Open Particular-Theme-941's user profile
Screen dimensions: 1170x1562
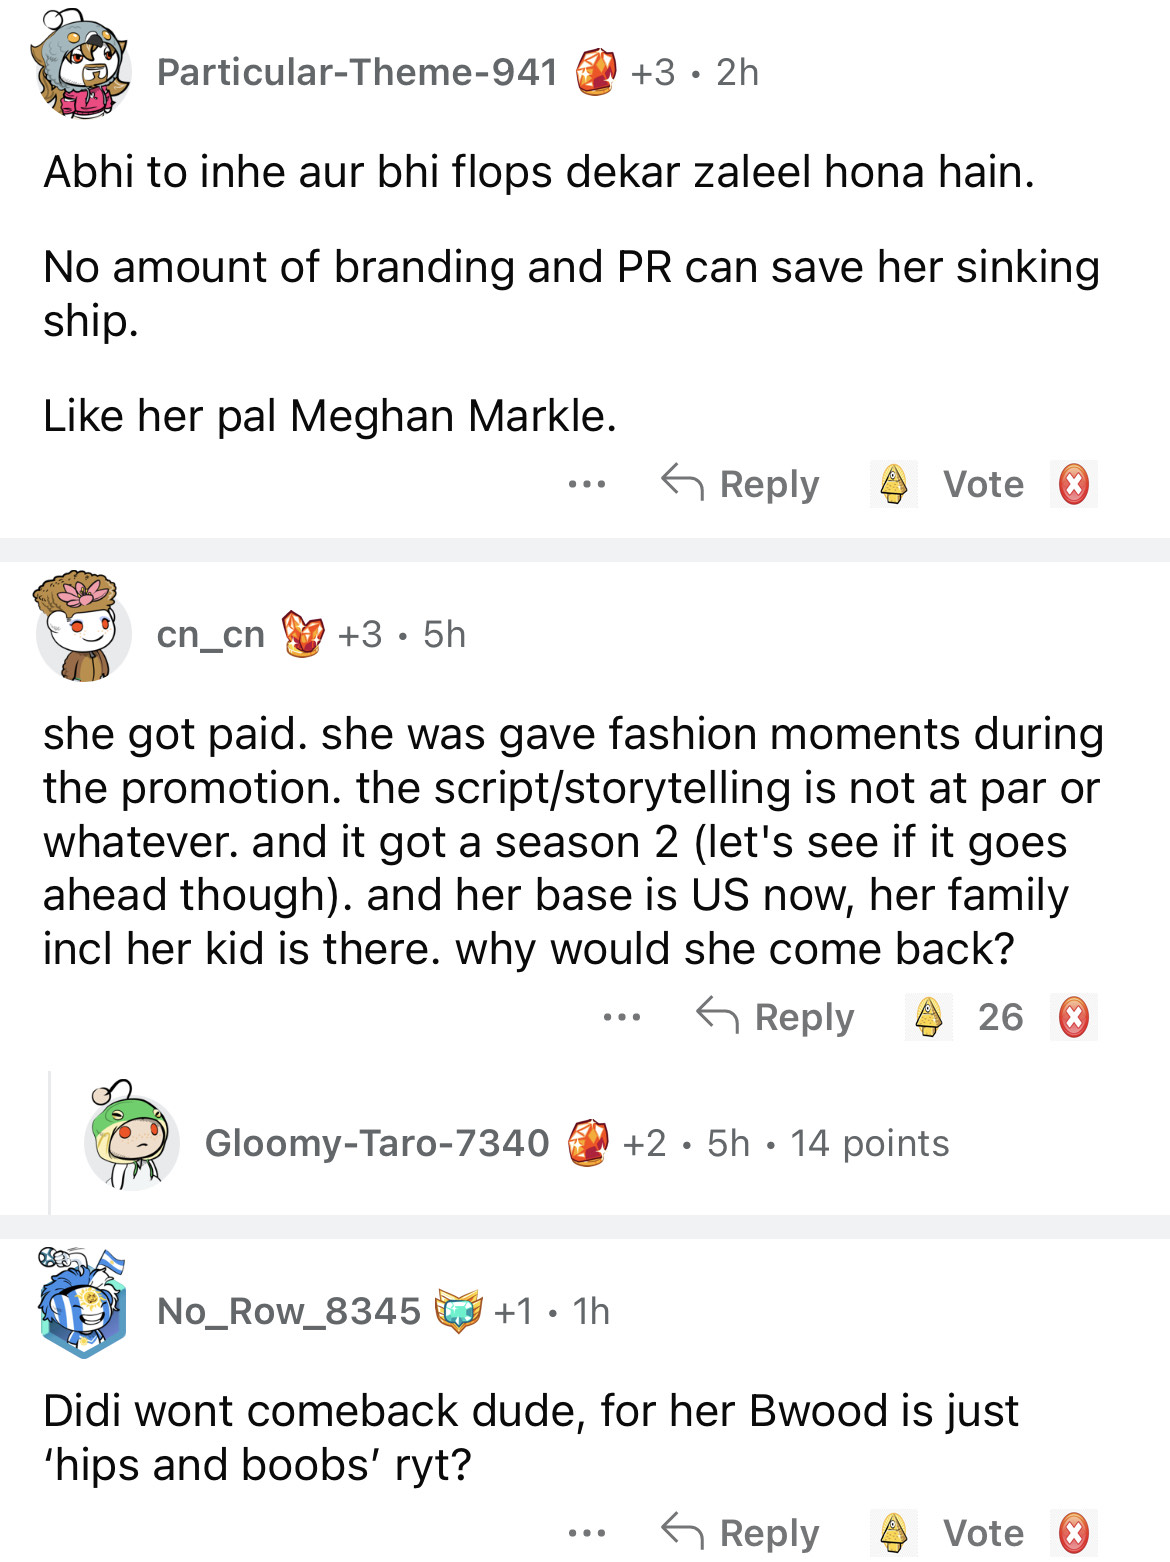[x=357, y=72]
